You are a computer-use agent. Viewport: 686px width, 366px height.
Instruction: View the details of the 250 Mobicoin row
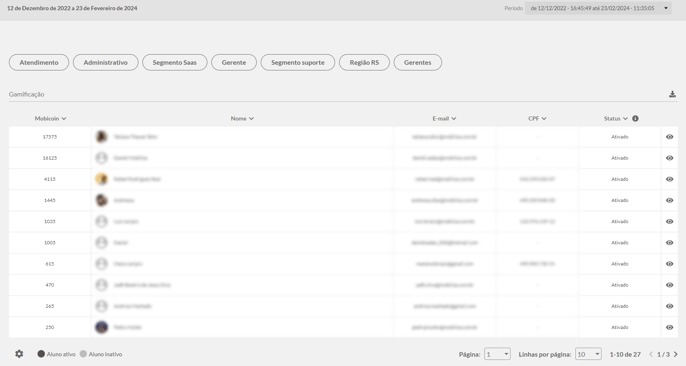pos(669,327)
